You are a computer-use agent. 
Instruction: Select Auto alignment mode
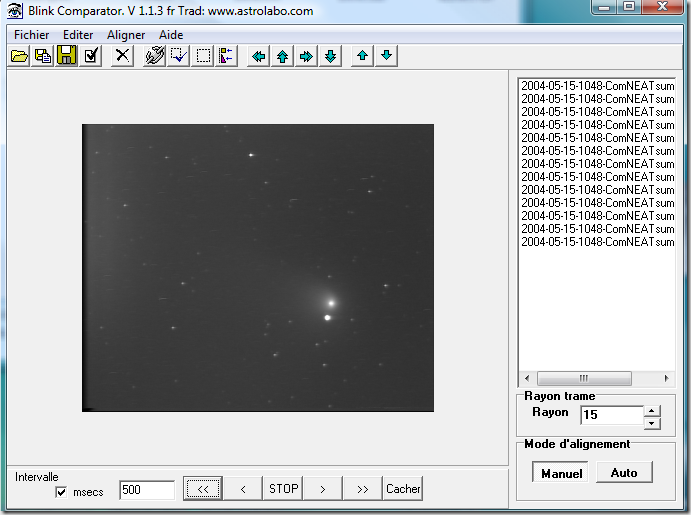tap(624, 473)
